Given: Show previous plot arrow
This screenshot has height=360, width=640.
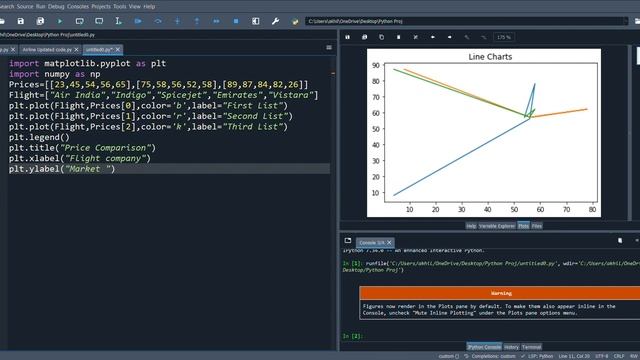Looking at the screenshot, I should [433, 37].
